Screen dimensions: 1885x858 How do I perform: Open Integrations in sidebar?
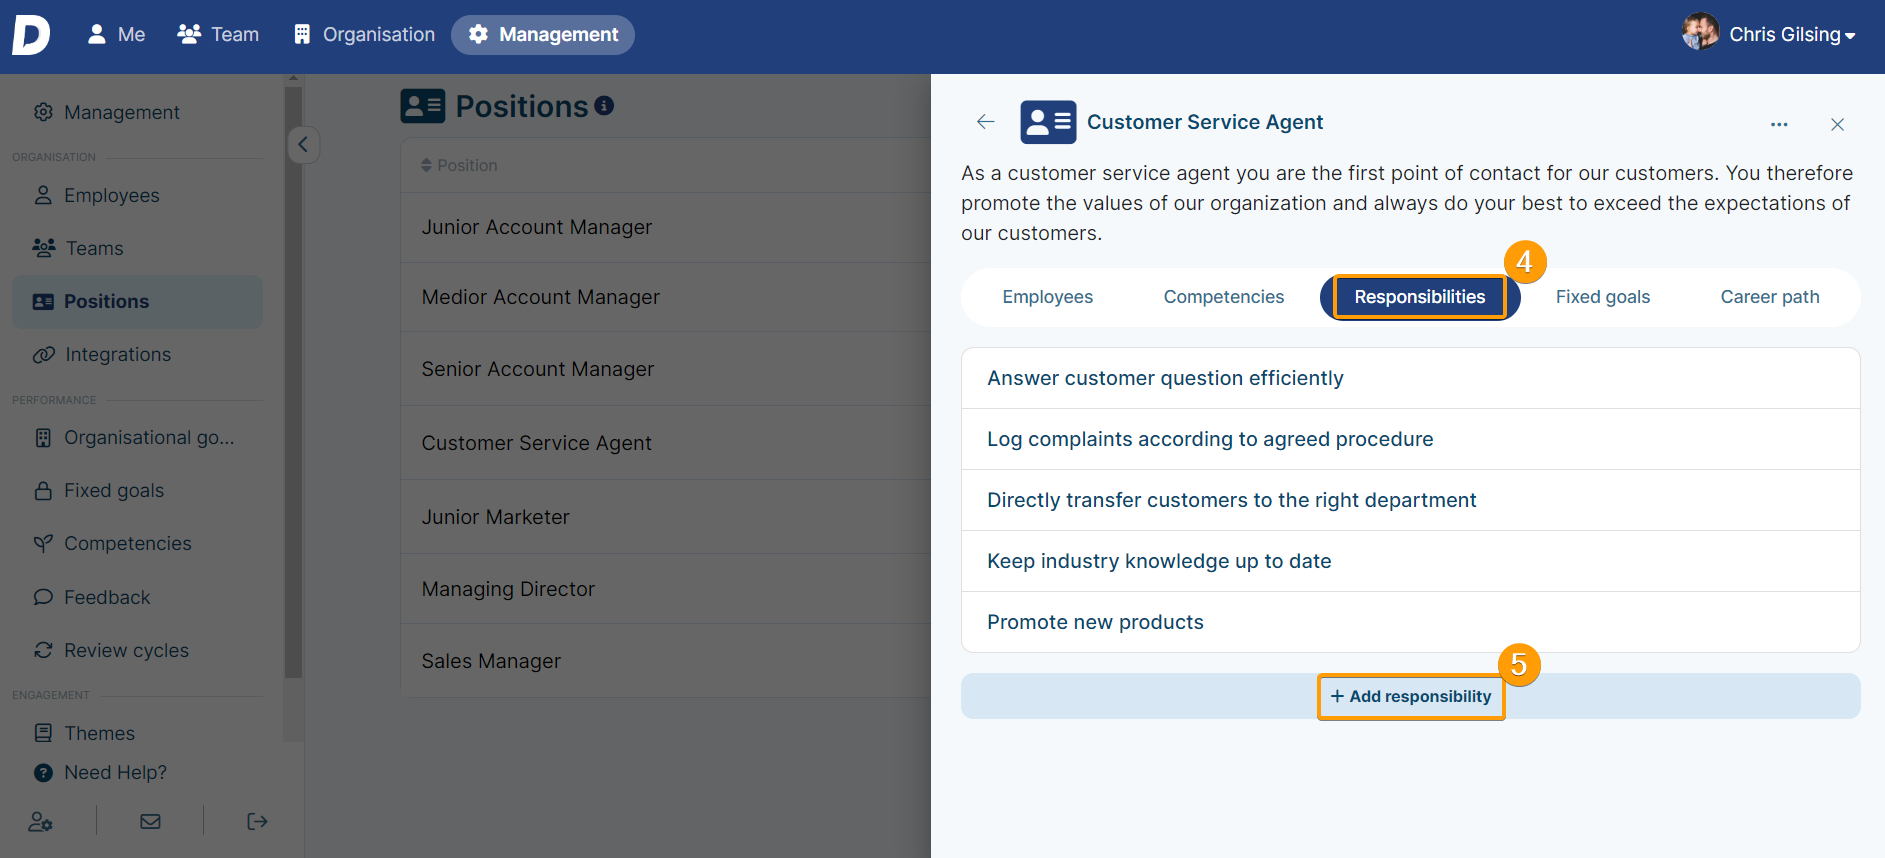[137, 355]
